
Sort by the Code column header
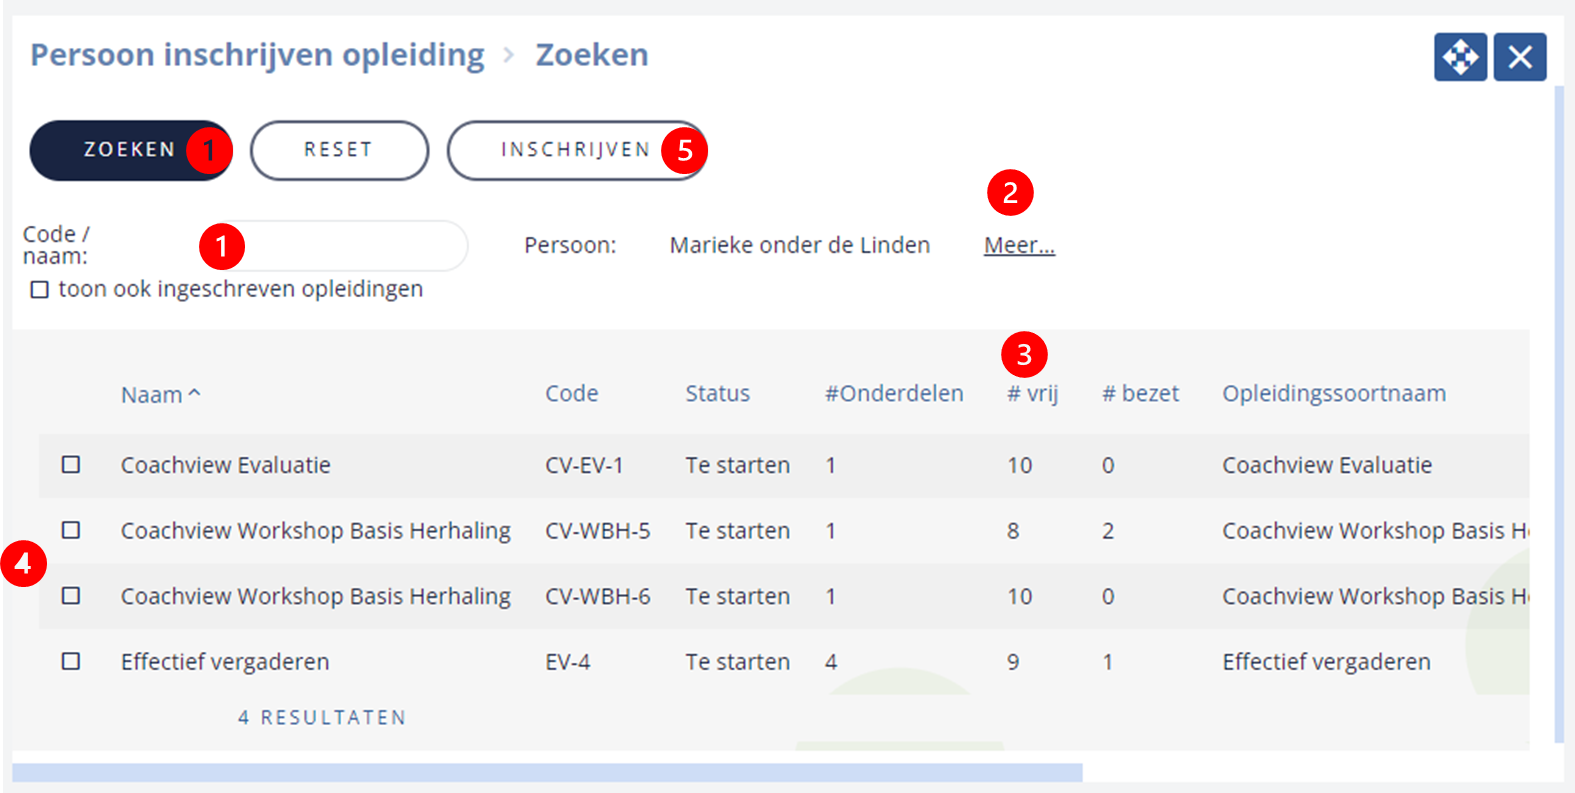[572, 394]
